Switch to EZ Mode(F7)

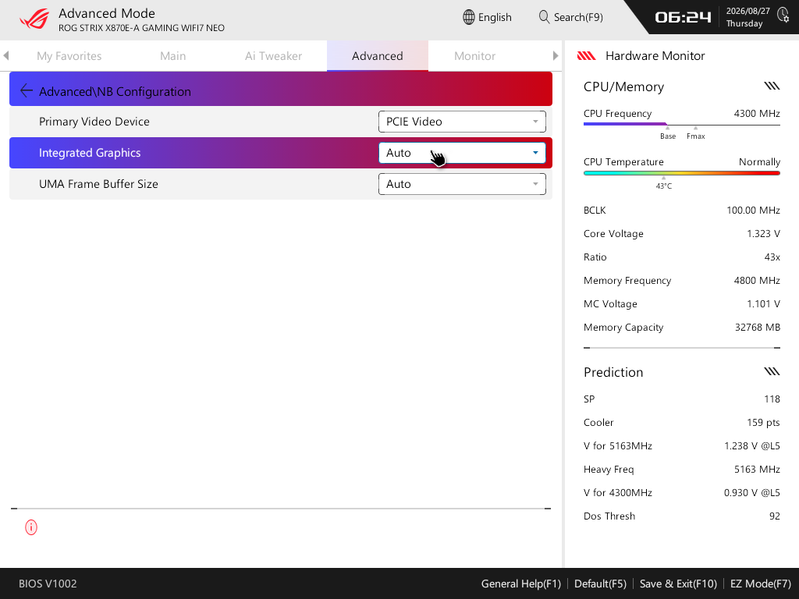coord(760,584)
